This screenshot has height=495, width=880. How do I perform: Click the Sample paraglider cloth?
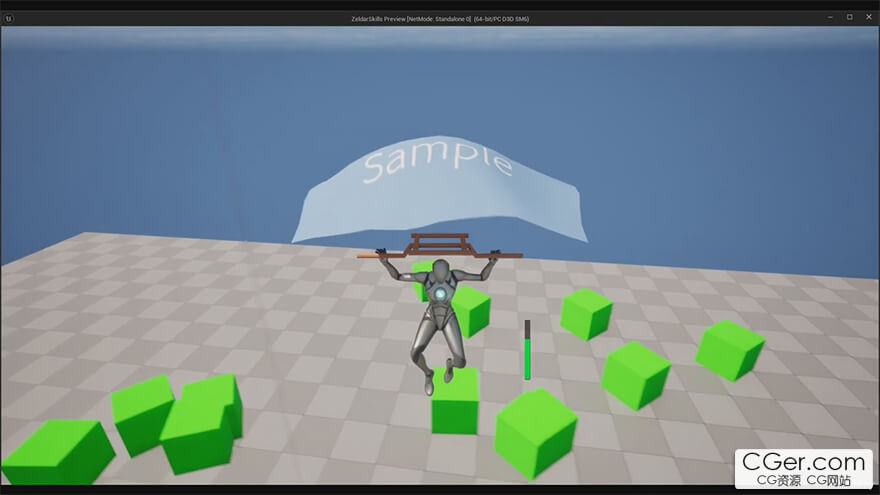(x=439, y=190)
